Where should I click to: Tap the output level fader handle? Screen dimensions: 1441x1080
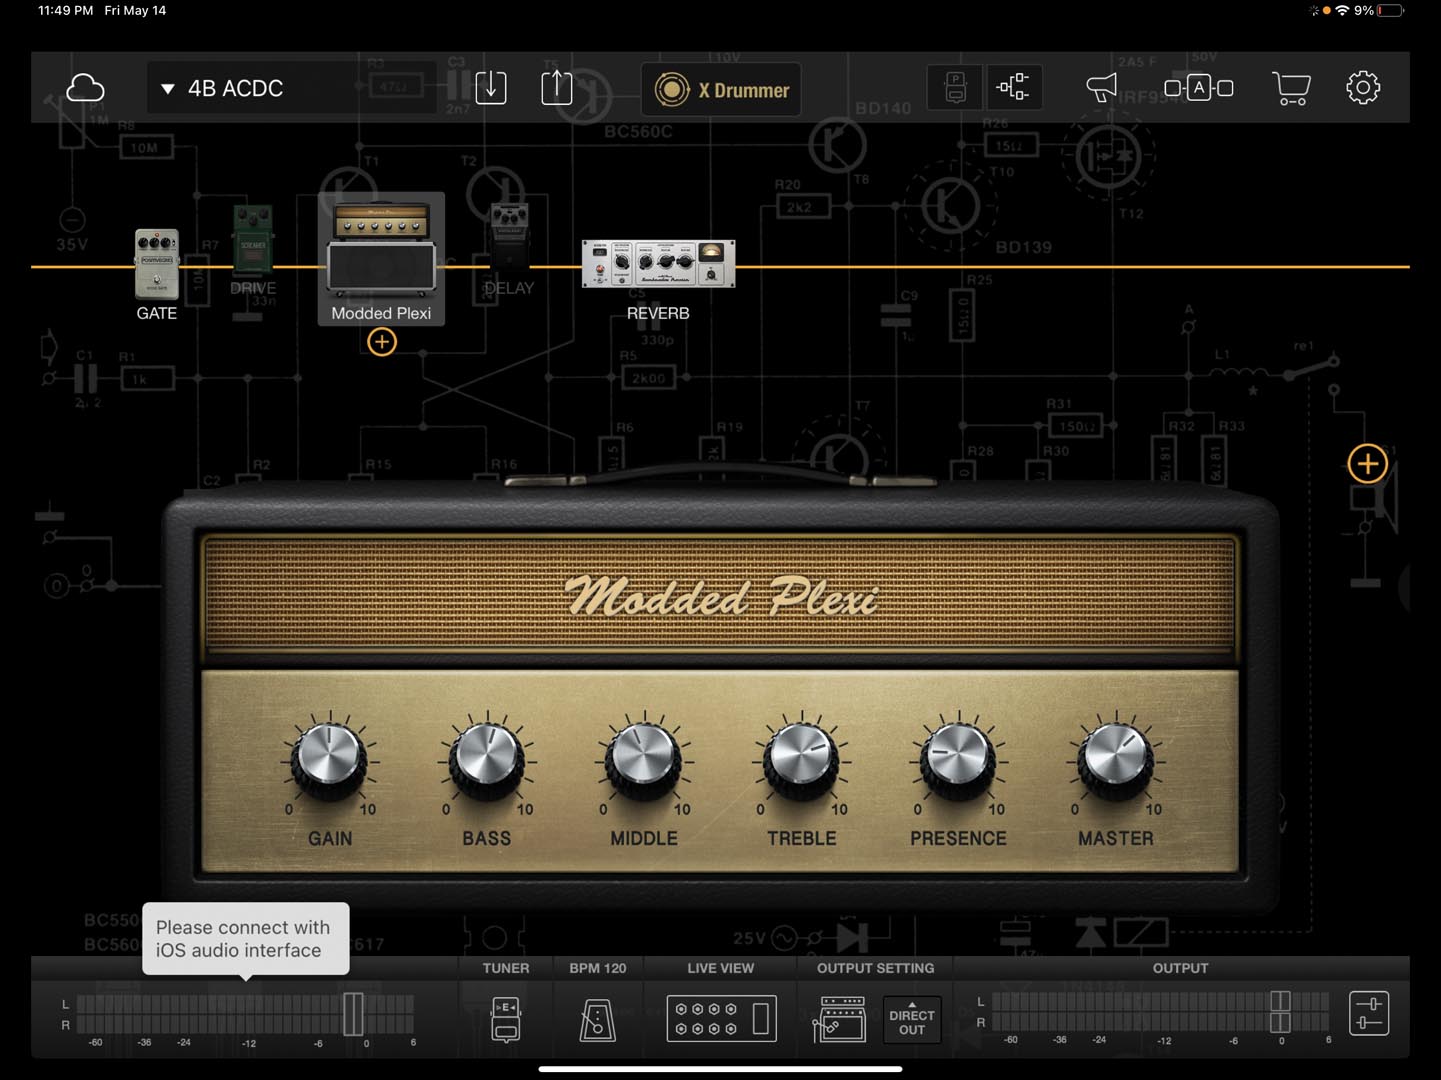point(1280,1012)
